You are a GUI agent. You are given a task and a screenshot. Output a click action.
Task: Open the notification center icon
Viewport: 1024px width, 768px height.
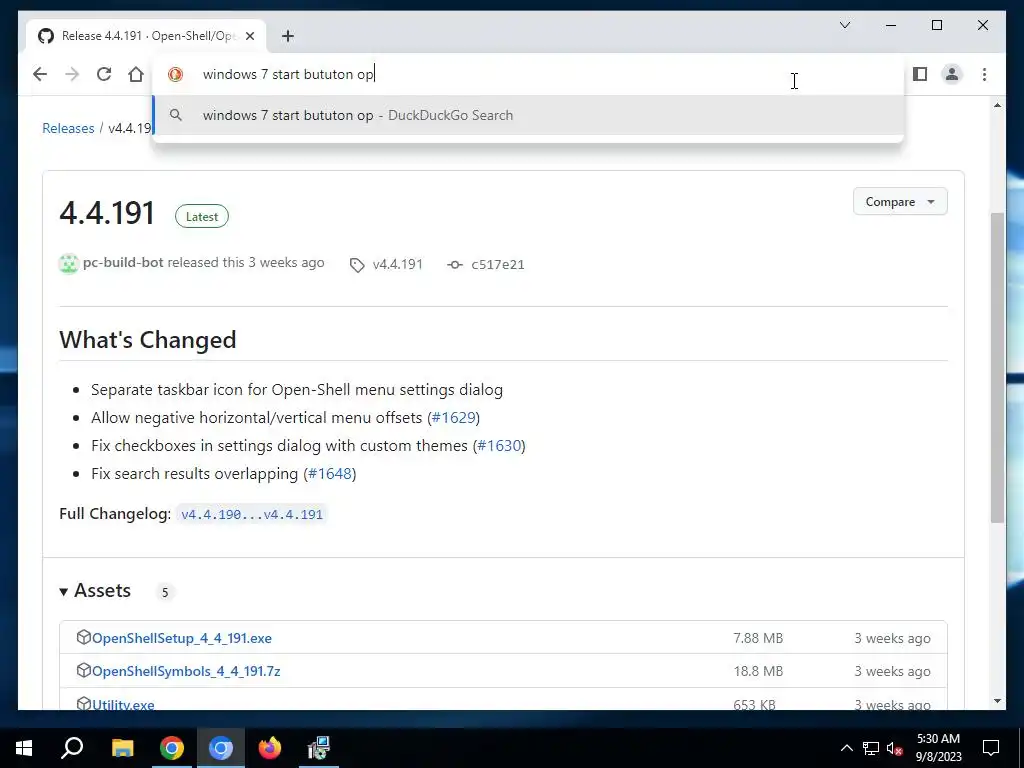click(x=991, y=748)
